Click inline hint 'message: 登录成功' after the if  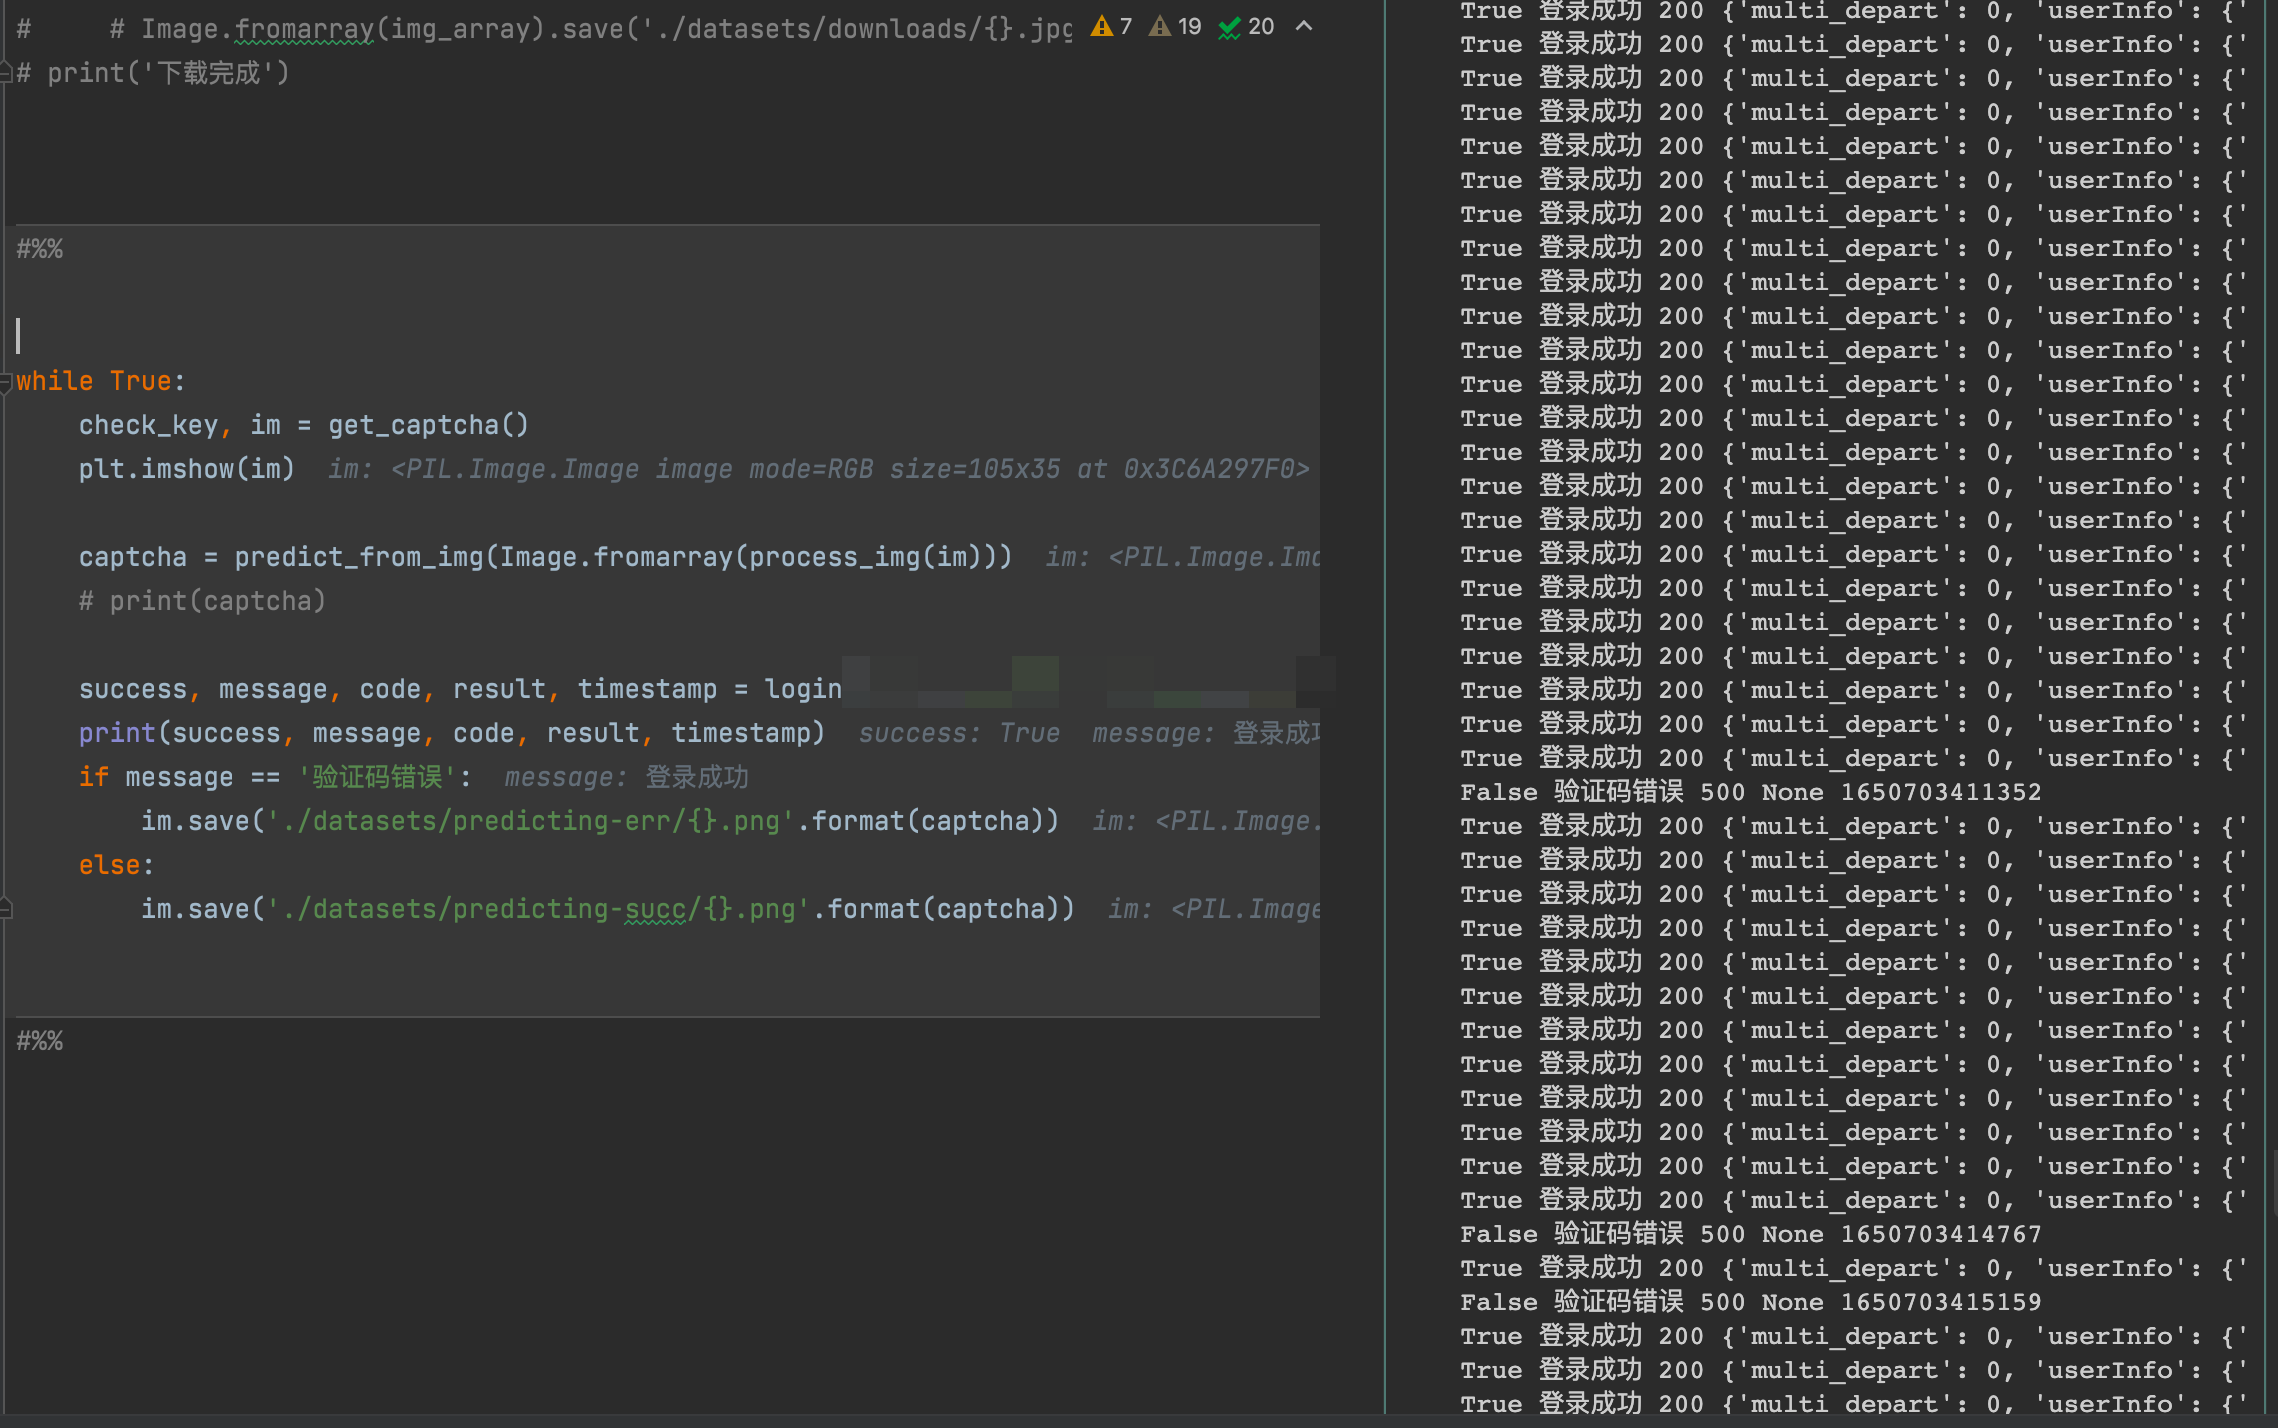(x=627, y=777)
